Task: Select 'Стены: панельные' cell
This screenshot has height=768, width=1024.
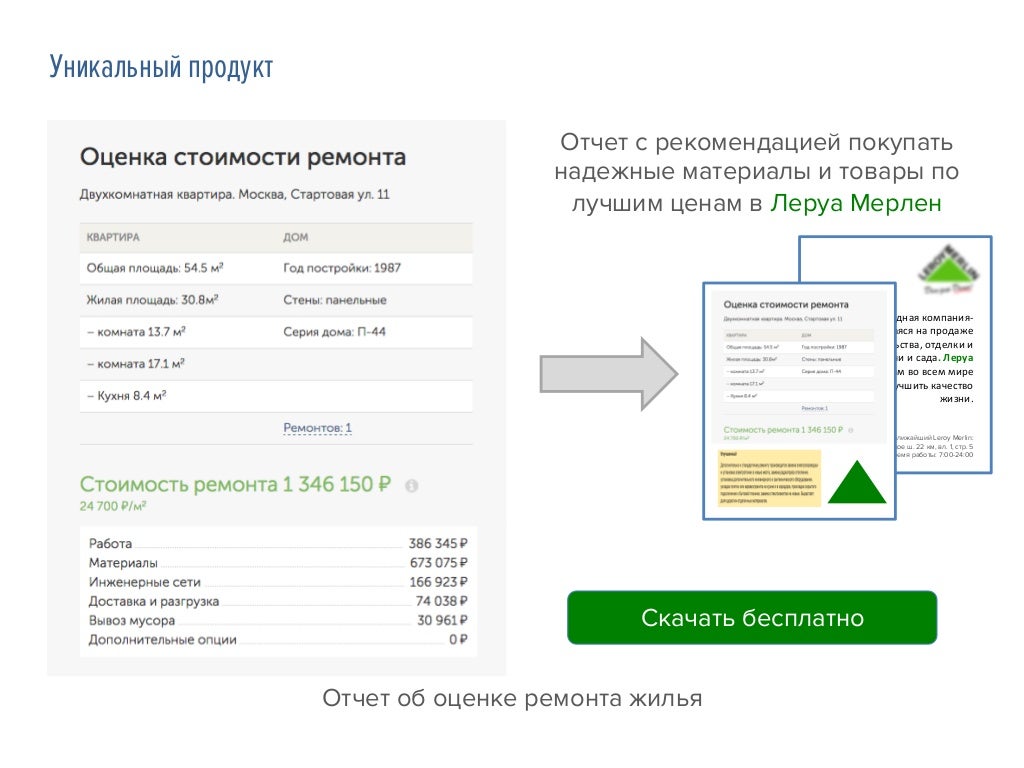Action: tap(335, 300)
